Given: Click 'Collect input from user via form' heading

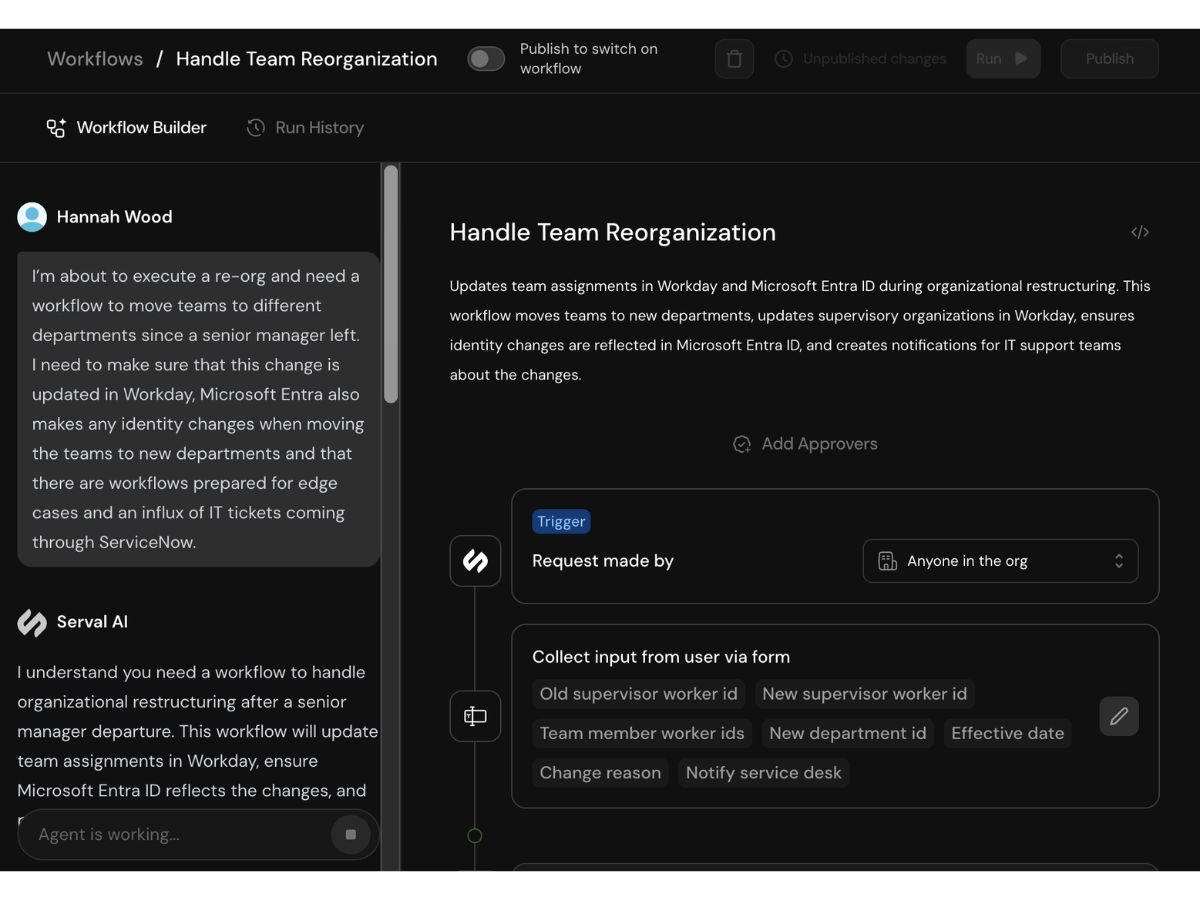Looking at the screenshot, I should 661,657.
